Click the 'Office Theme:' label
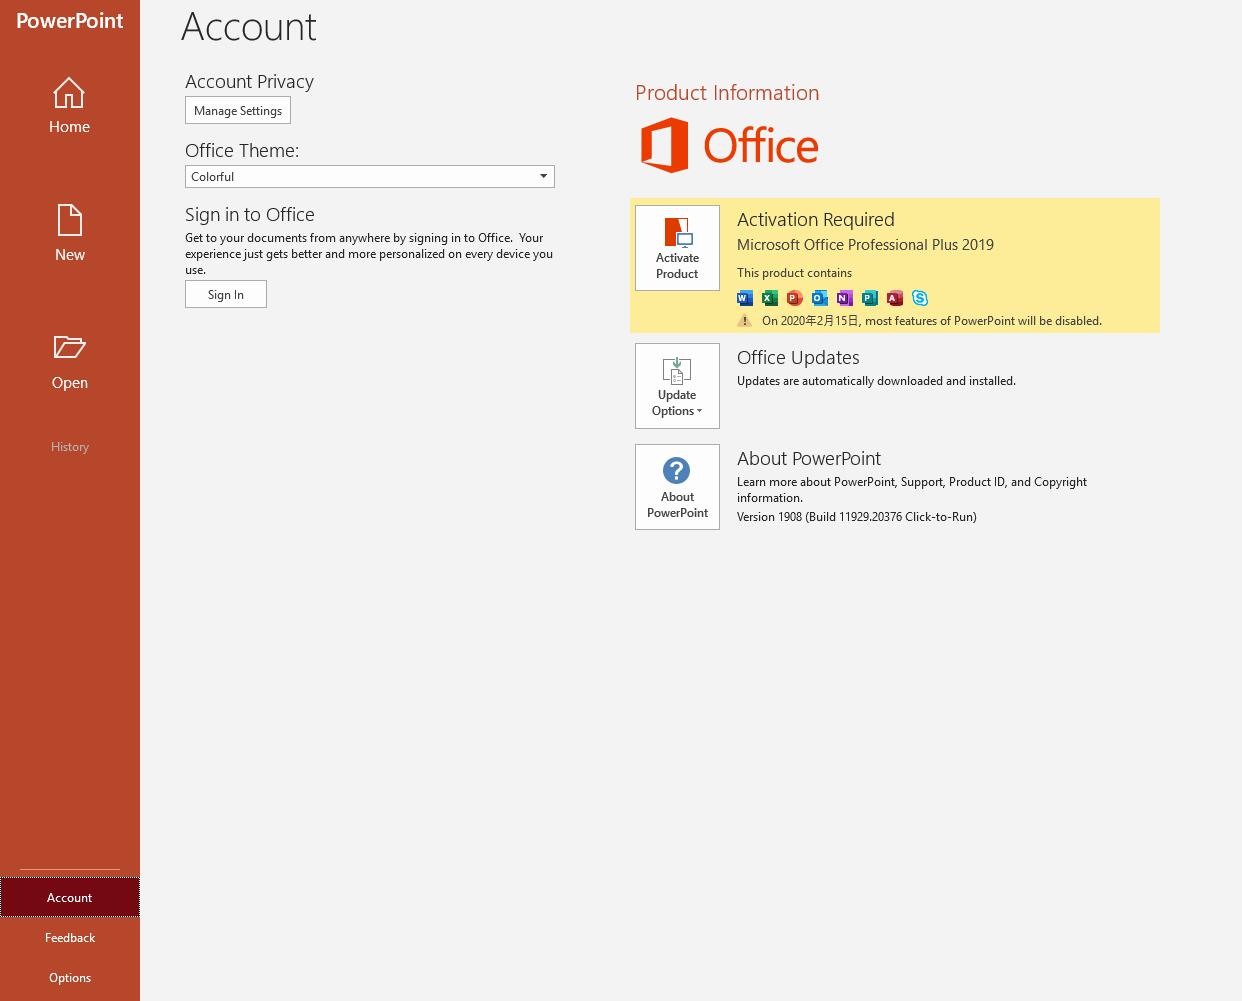The width and height of the screenshot is (1242, 1001). tap(242, 150)
